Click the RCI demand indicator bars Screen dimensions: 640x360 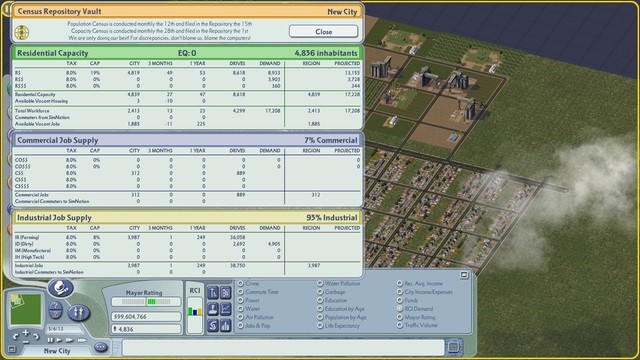point(195,311)
